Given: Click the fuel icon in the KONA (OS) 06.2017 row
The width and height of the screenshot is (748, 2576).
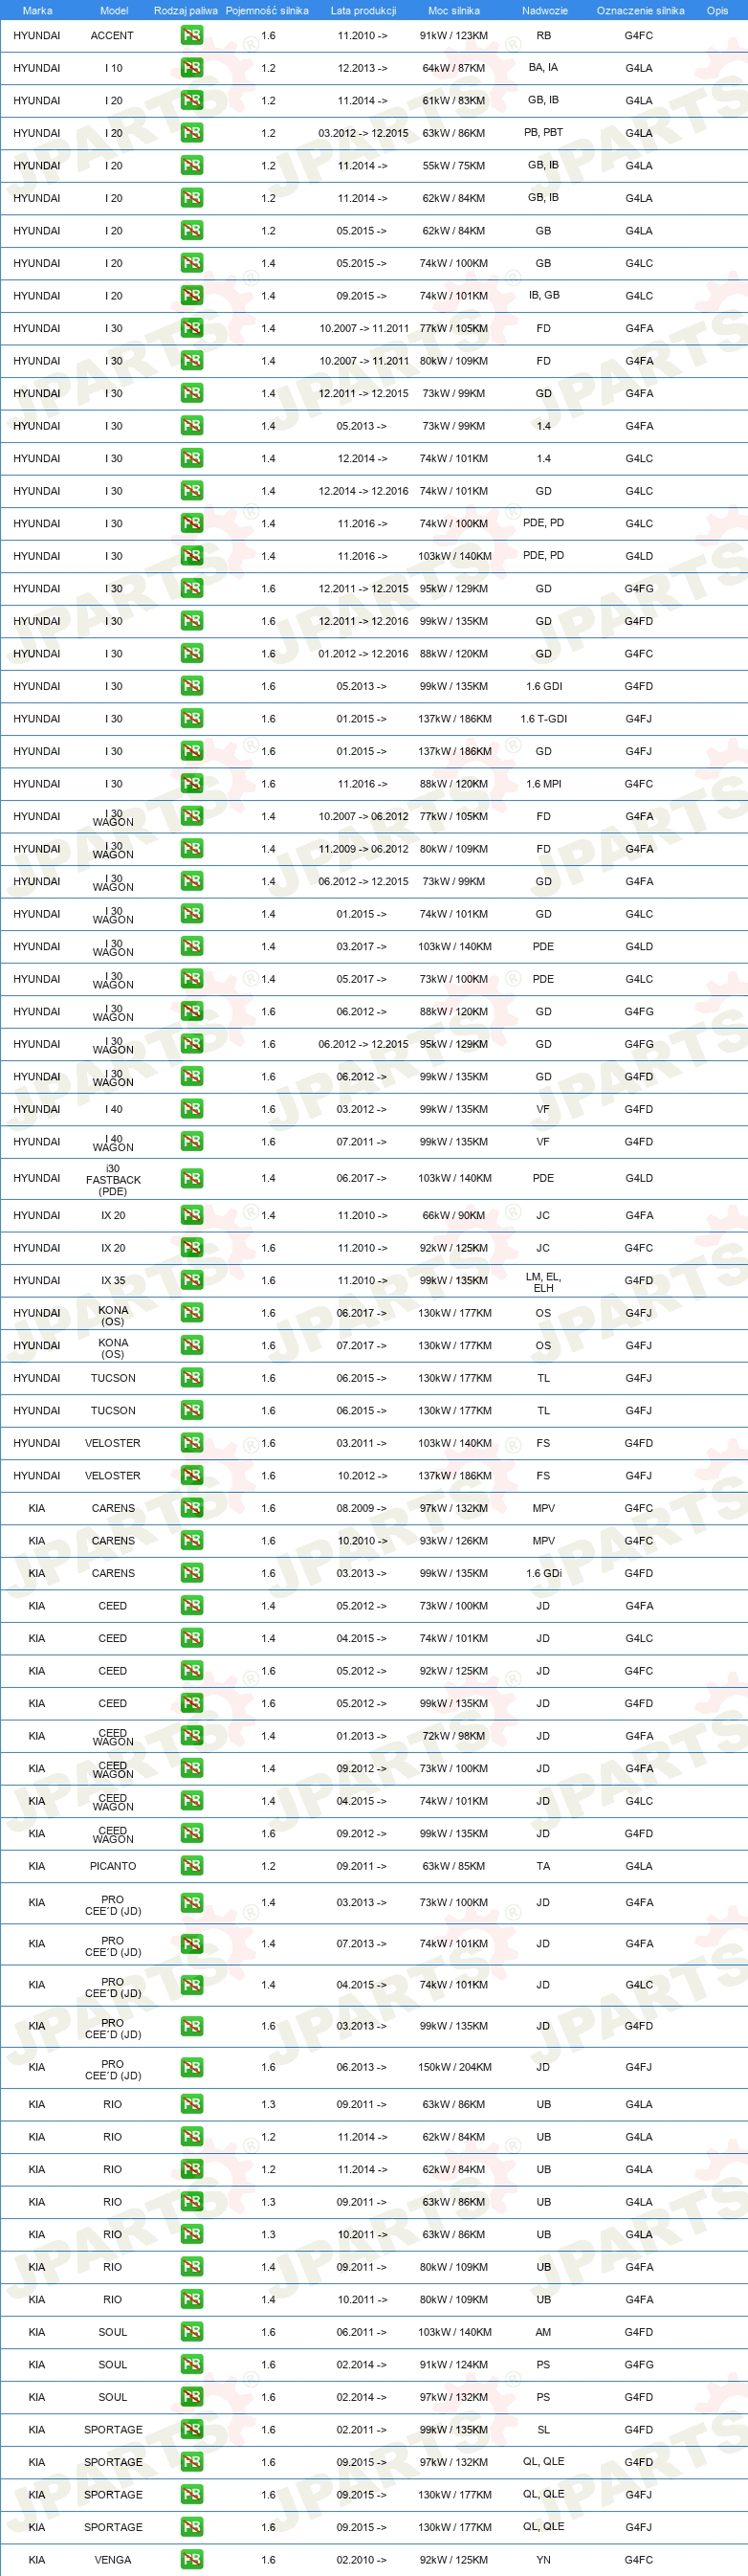Looking at the screenshot, I should pos(191,1312).
